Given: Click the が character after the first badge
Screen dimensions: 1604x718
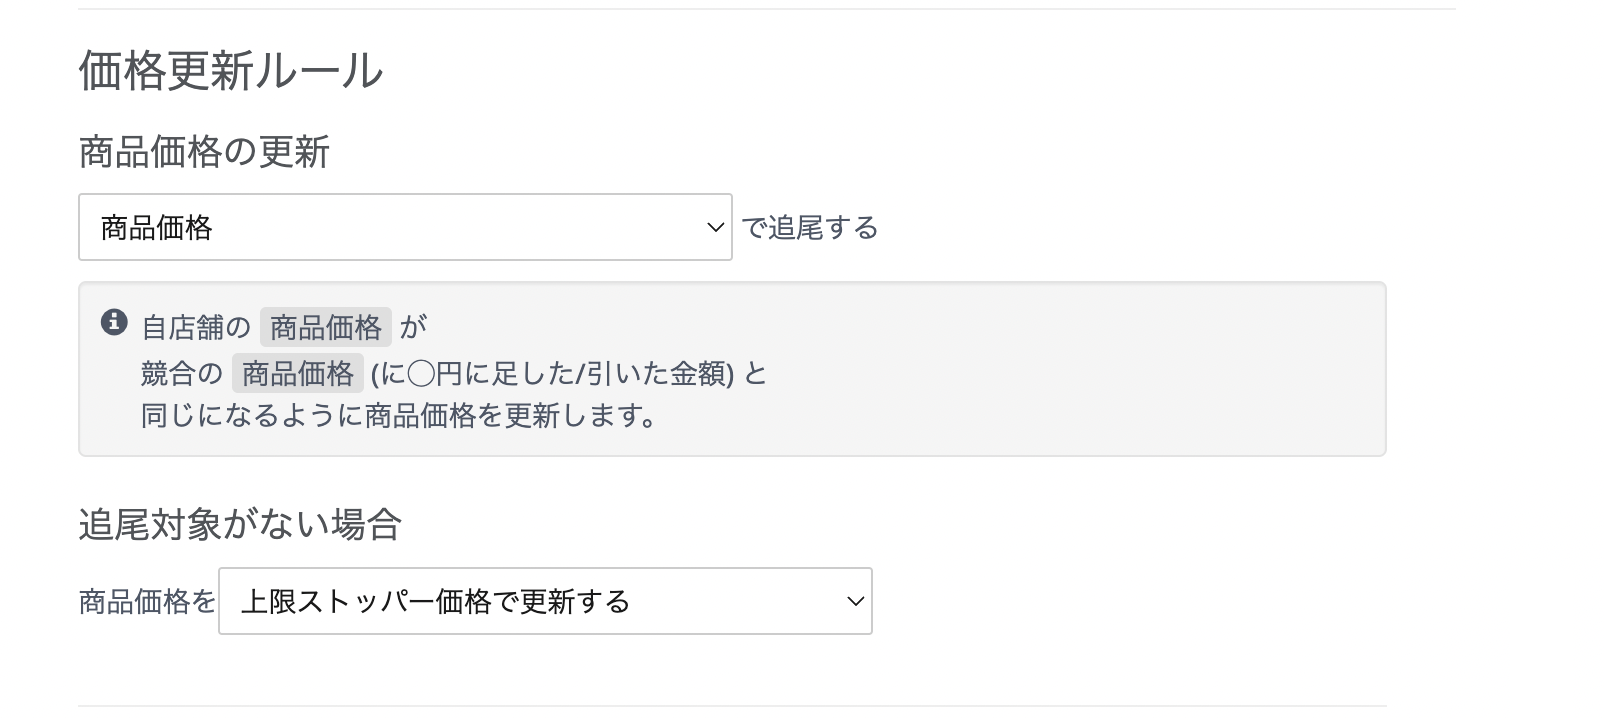Looking at the screenshot, I should pyautogui.click(x=412, y=327).
